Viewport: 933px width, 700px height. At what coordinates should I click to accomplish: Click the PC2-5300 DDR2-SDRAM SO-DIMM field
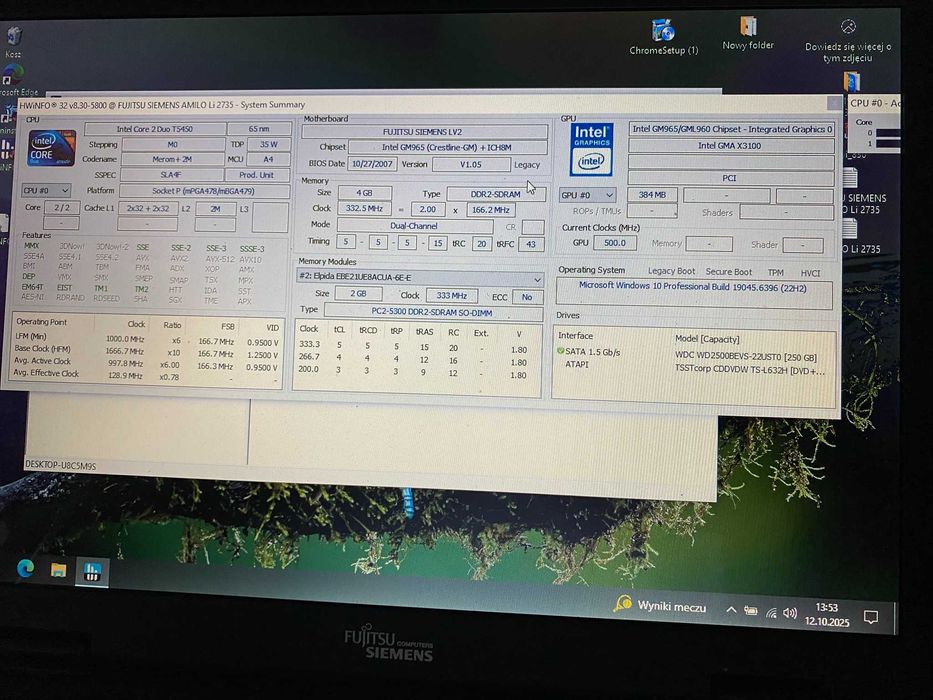[x=433, y=312]
